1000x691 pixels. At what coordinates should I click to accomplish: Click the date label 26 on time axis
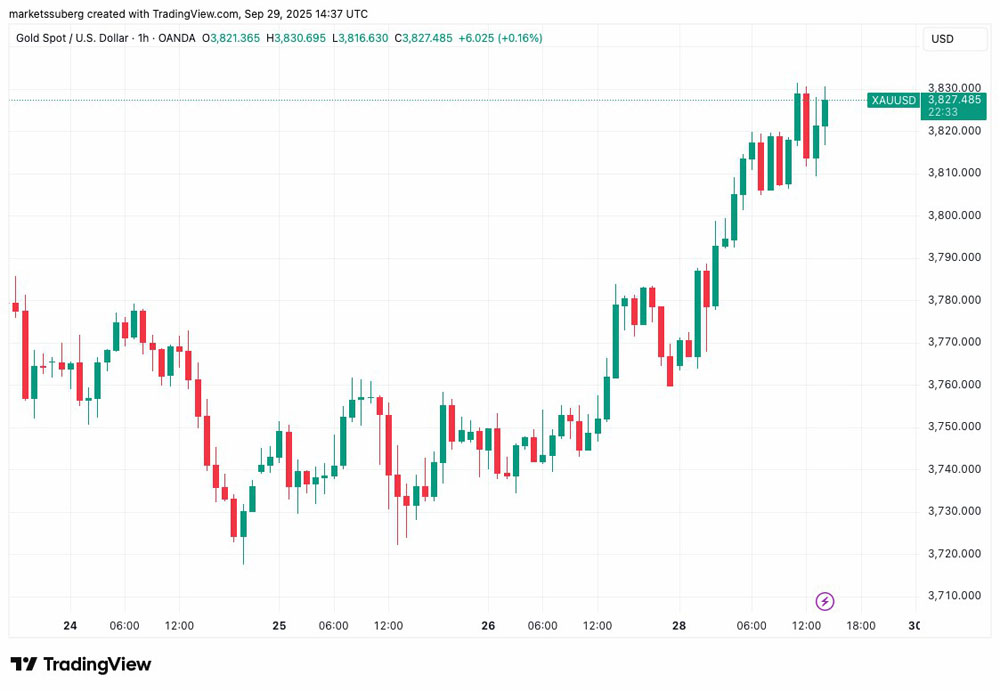pyautogui.click(x=488, y=626)
